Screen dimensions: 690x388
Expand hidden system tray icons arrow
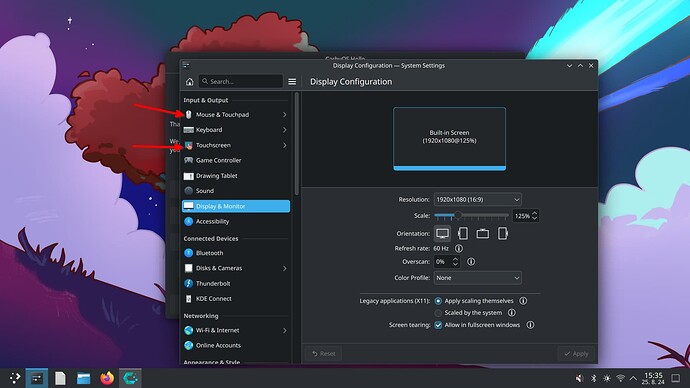633,378
